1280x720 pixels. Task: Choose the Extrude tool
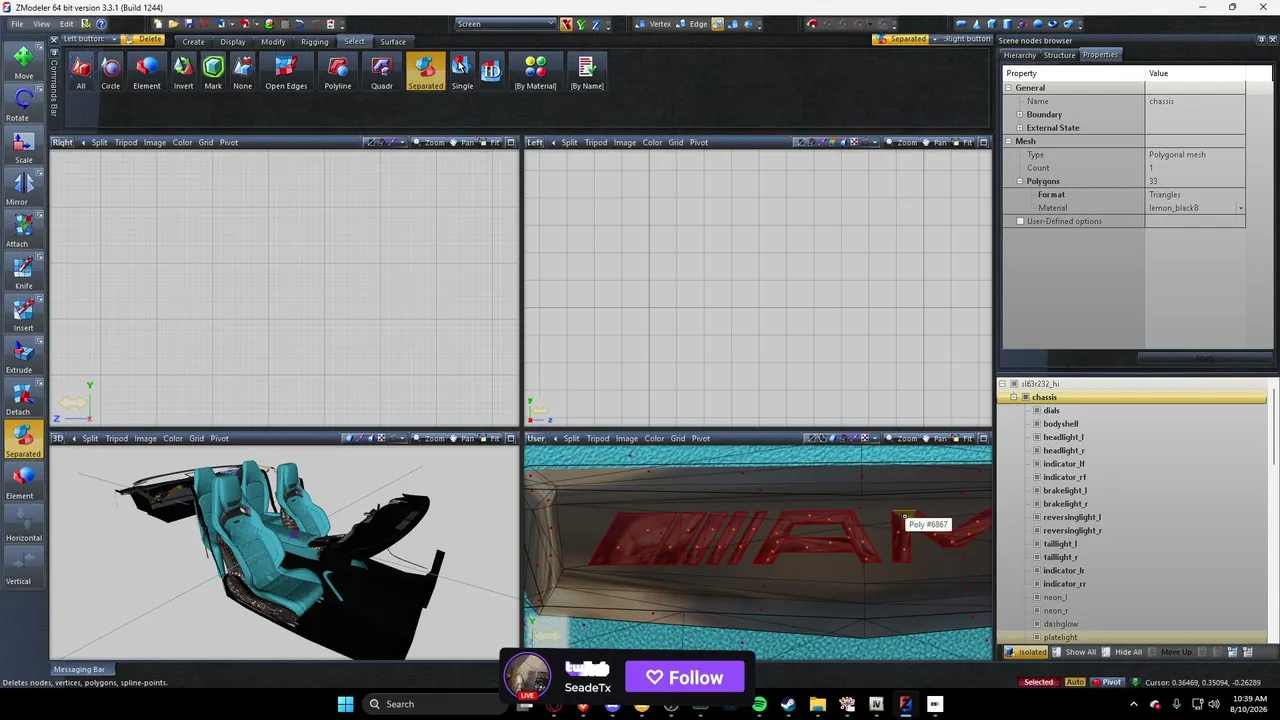23,356
